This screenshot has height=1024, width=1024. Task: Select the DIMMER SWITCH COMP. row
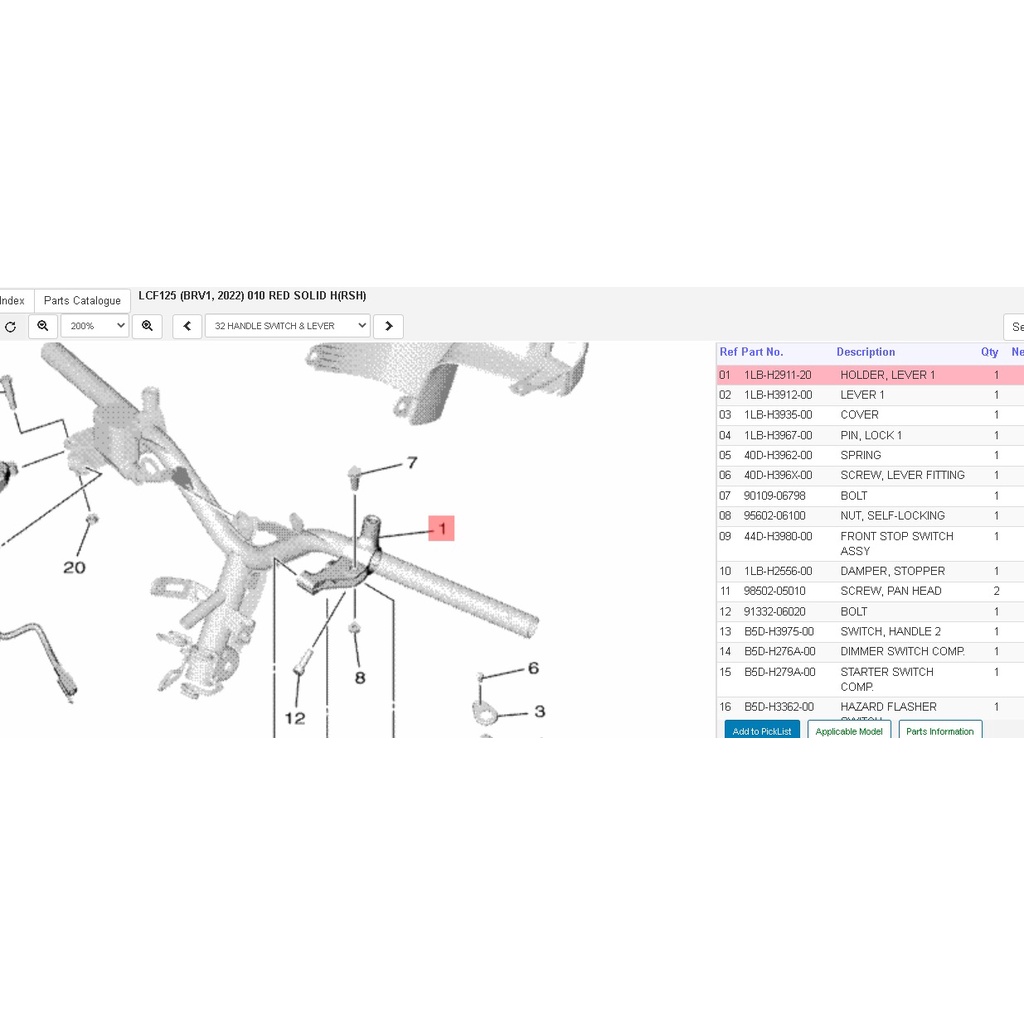tap(902, 651)
